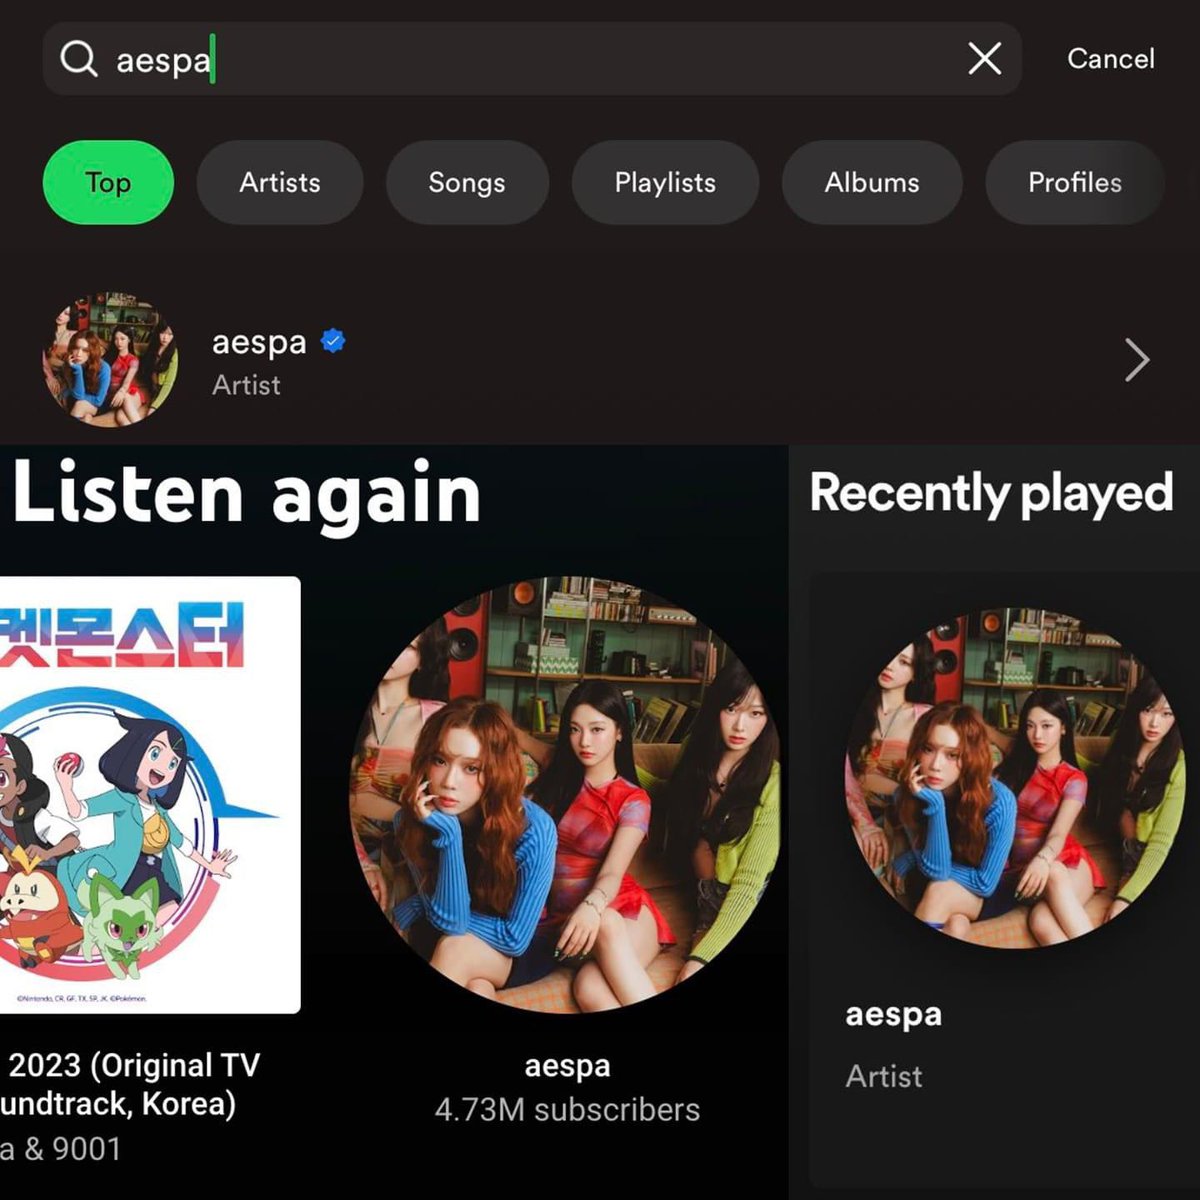Click the aespa name under Listen again
Viewport: 1200px width, 1200px height.
(x=567, y=1066)
